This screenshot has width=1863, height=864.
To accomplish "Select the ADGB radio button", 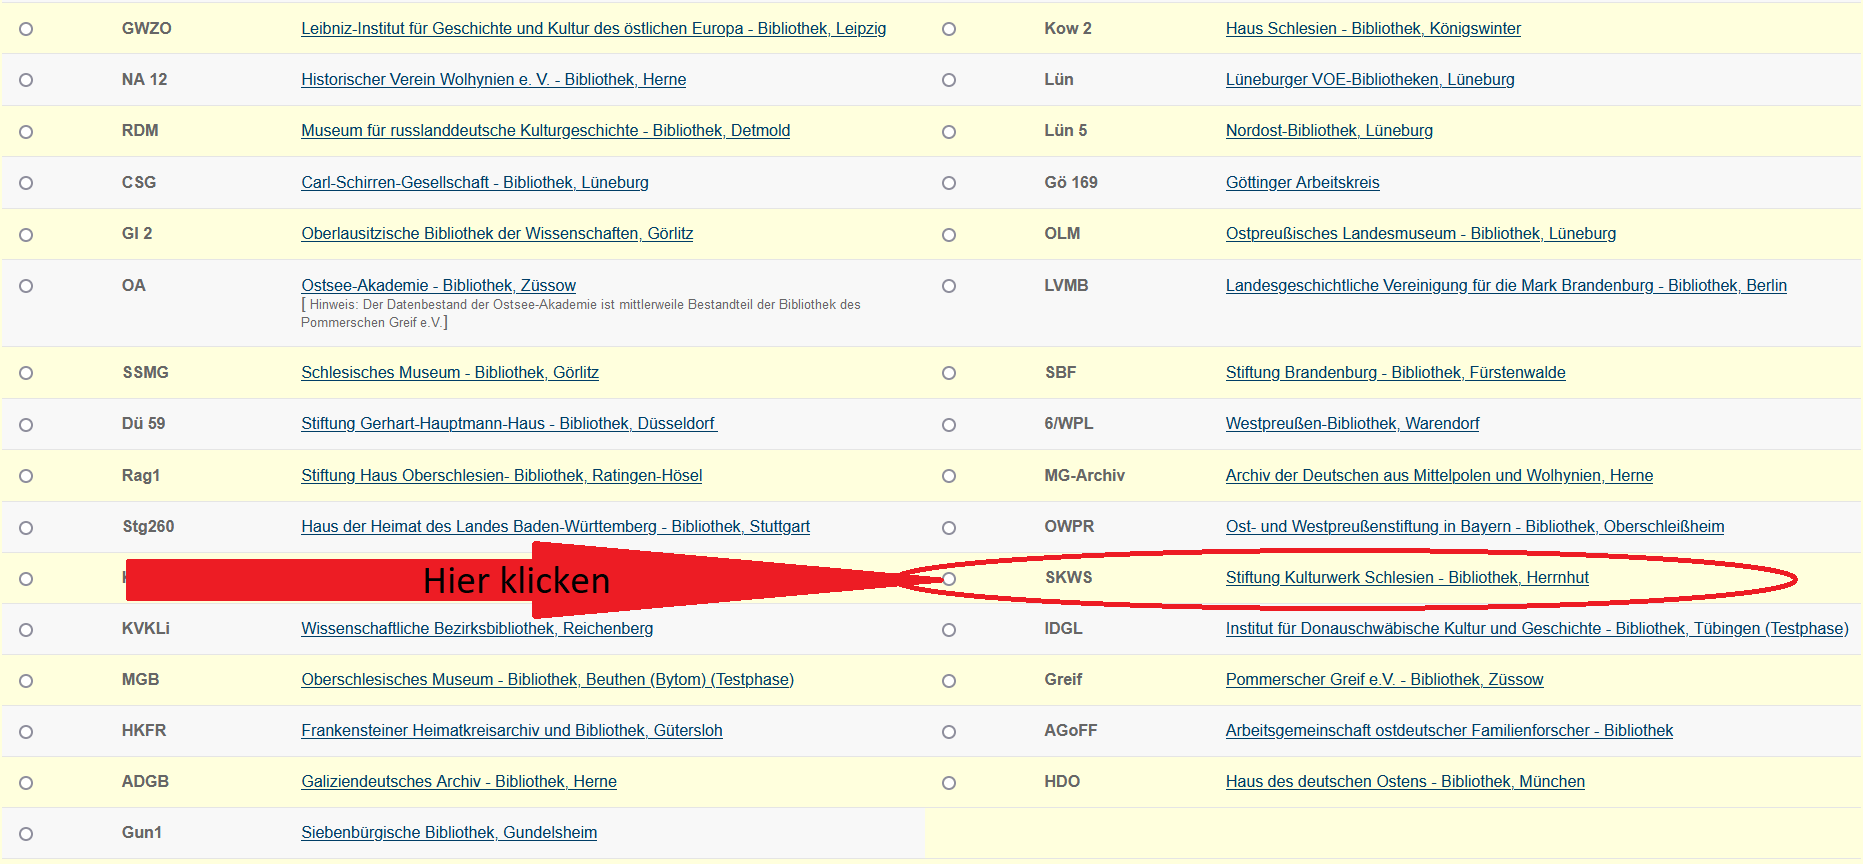I will 26,783.
